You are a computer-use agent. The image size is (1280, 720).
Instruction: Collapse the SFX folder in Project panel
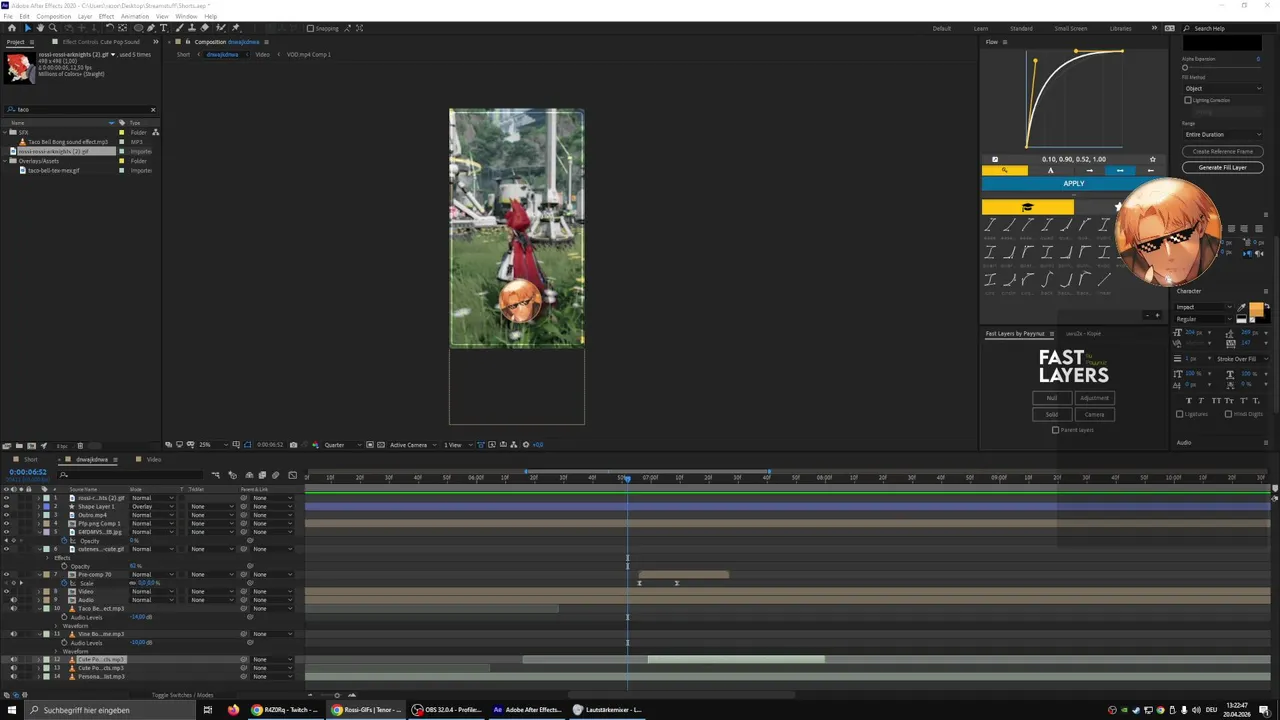click(6, 132)
